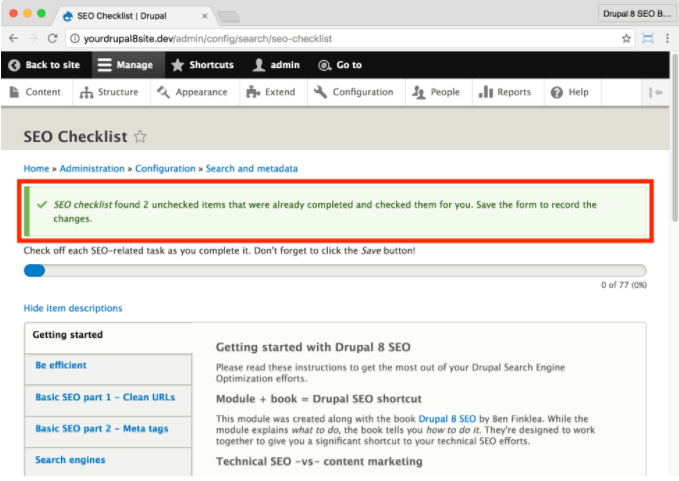Open the Shortcuts menu
Screen dimensions: 679x481
(x=203, y=65)
